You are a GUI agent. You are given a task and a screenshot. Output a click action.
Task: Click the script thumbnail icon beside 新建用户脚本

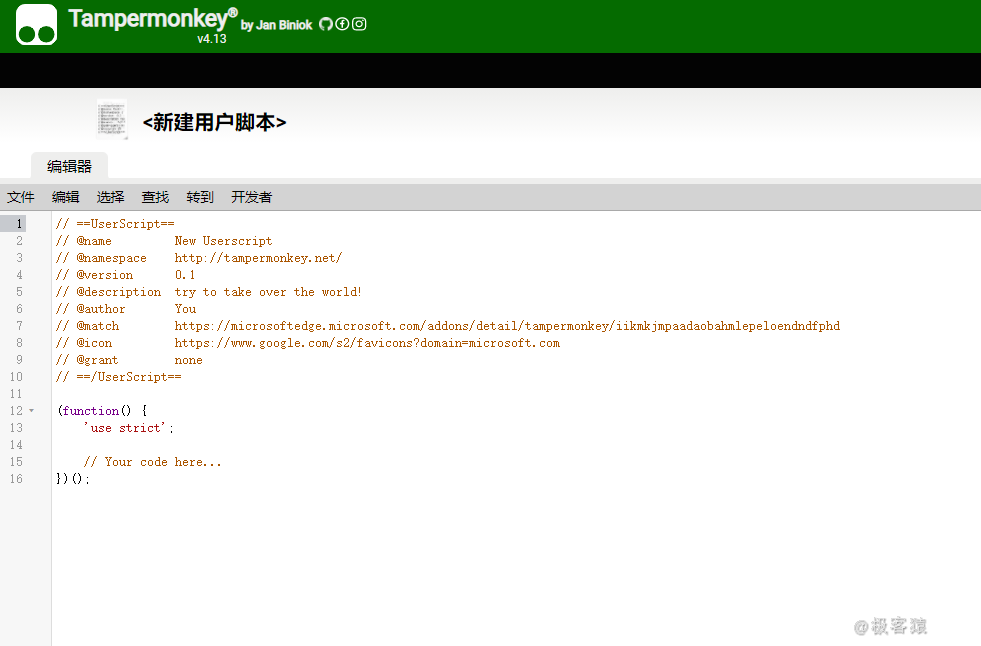click(112, 119)
